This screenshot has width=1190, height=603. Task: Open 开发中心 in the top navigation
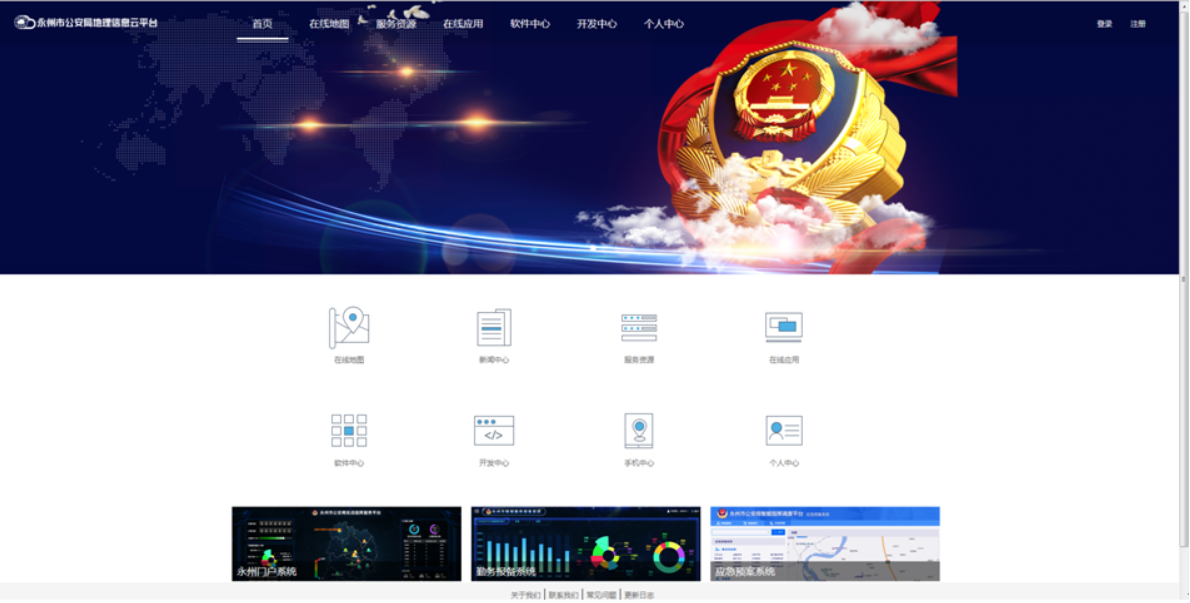click(597, 24)
